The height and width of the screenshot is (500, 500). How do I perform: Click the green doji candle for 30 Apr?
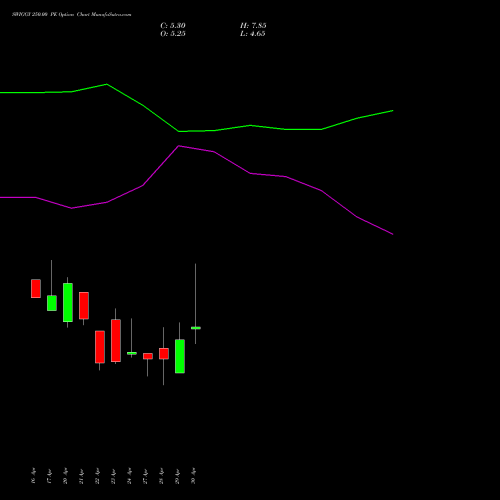[196, 328]
